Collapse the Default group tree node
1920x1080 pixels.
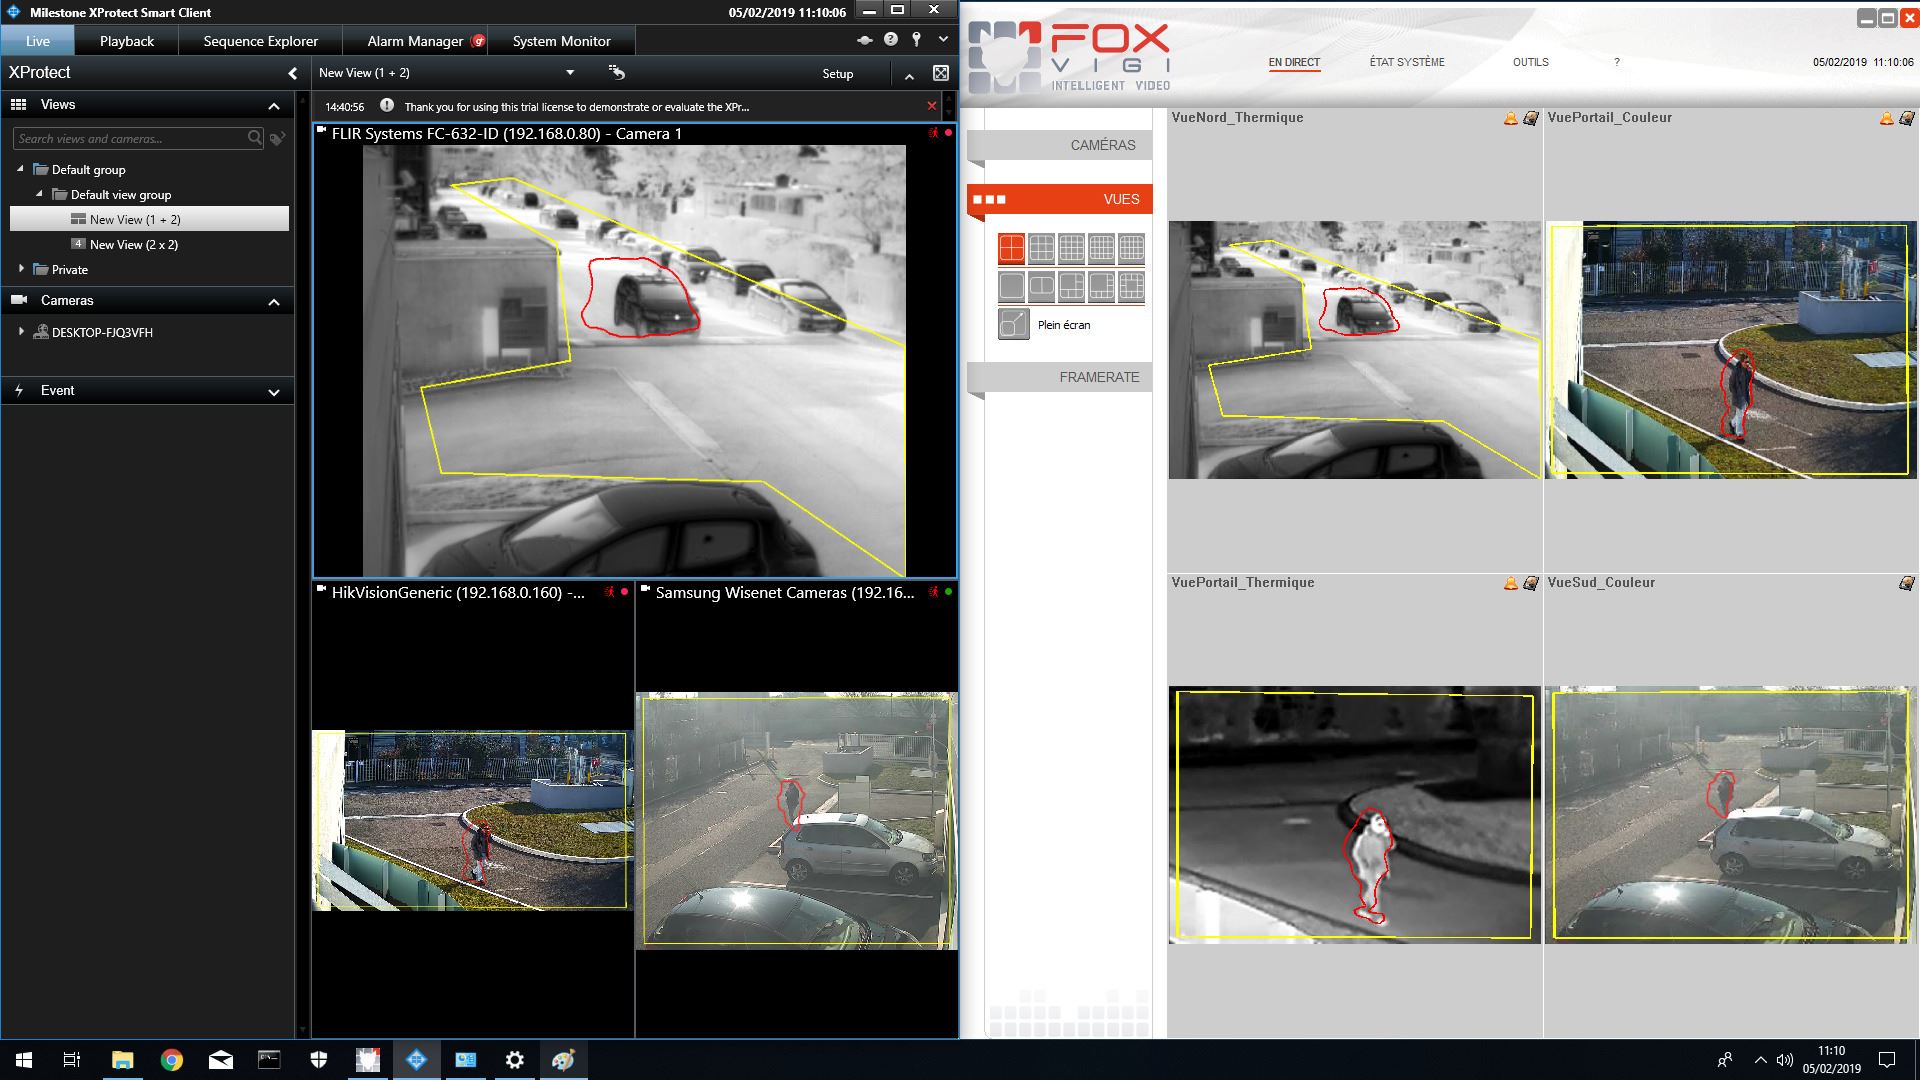[x=20, y=169]
